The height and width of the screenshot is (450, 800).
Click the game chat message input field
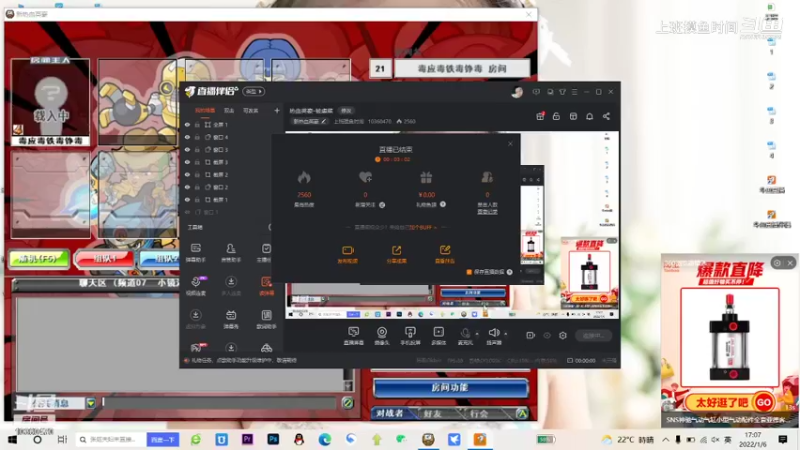pos(219,403)
